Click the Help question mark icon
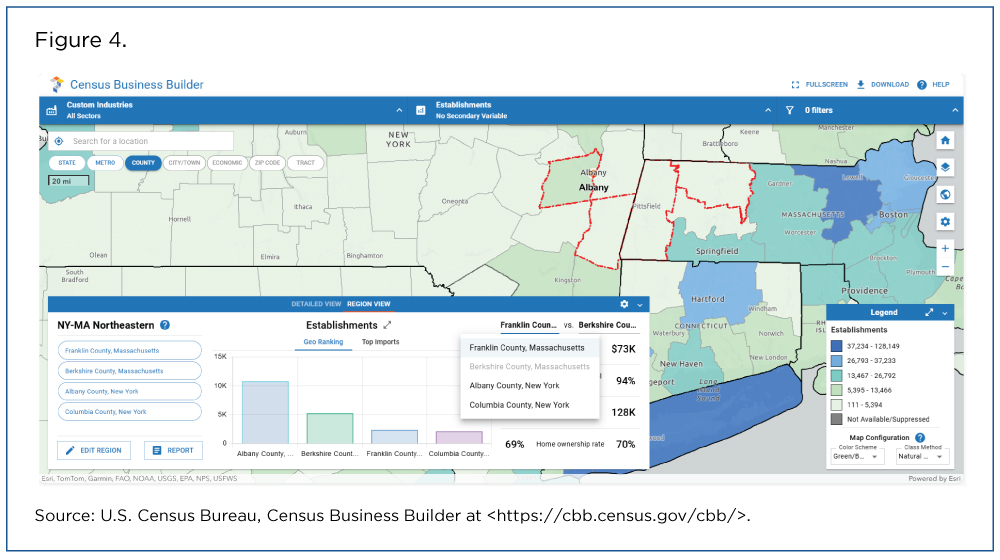This screenshot has width=1000, height=560. (x=921, y=85)
